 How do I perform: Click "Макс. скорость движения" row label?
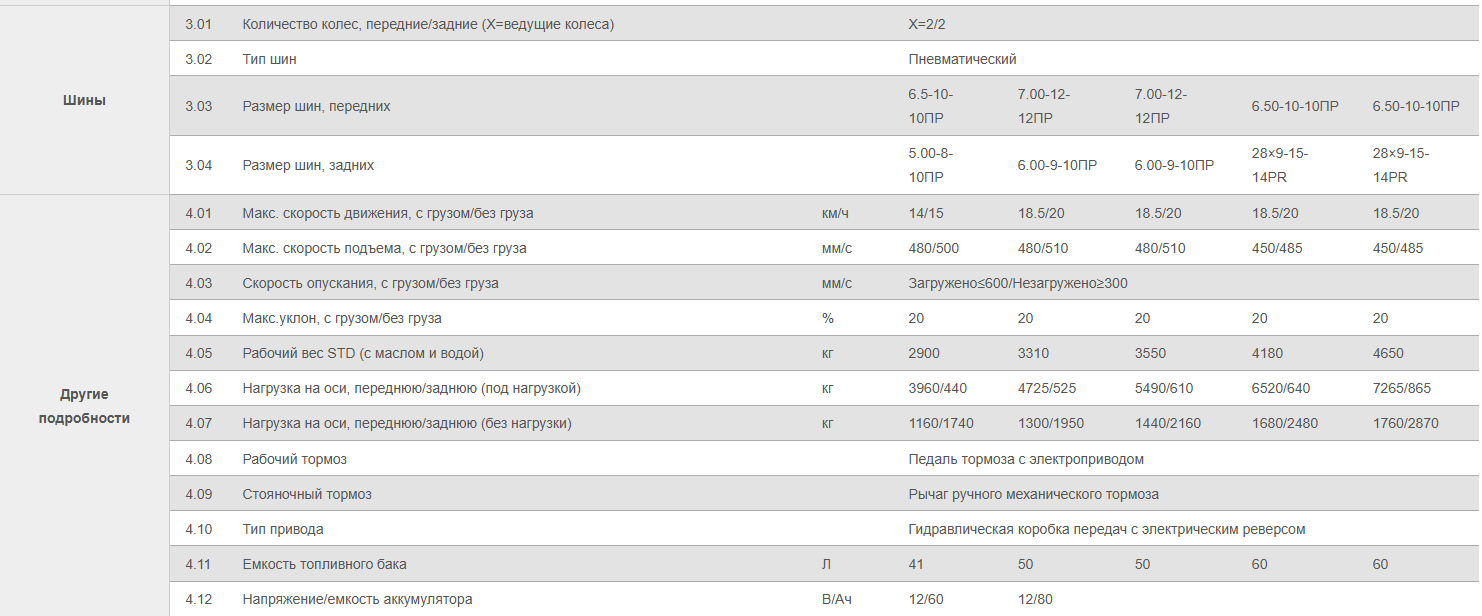click(388, 213)
